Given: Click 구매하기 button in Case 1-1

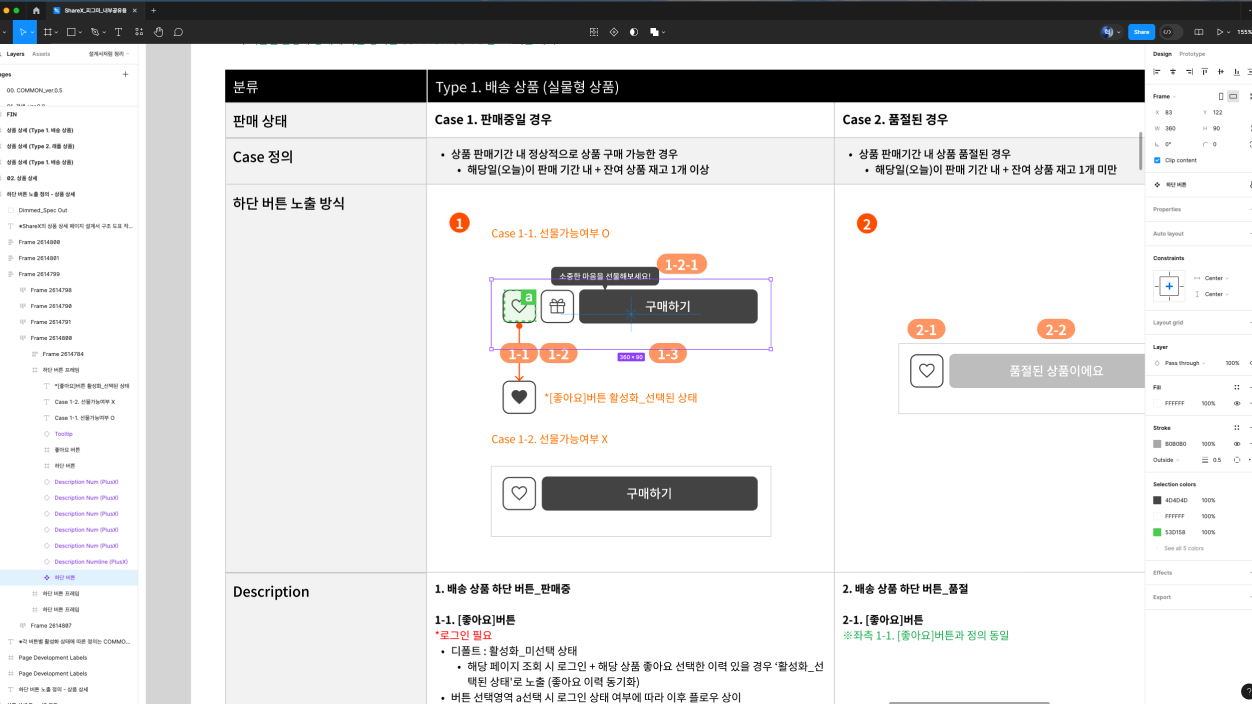Looking at the screenshot, I should (x=668, y=306).
